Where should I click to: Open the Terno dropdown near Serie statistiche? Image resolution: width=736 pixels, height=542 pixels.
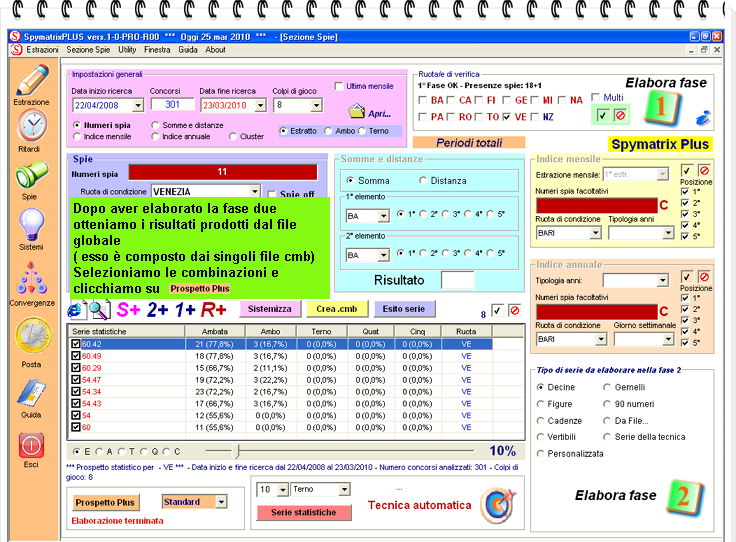(x=344, y=489)
